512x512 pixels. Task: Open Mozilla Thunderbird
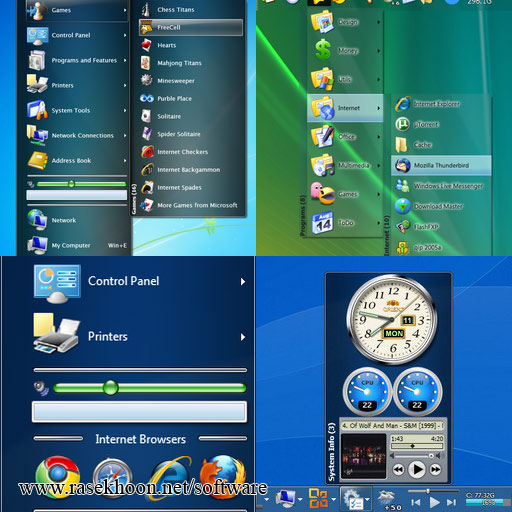coord(441,165)
